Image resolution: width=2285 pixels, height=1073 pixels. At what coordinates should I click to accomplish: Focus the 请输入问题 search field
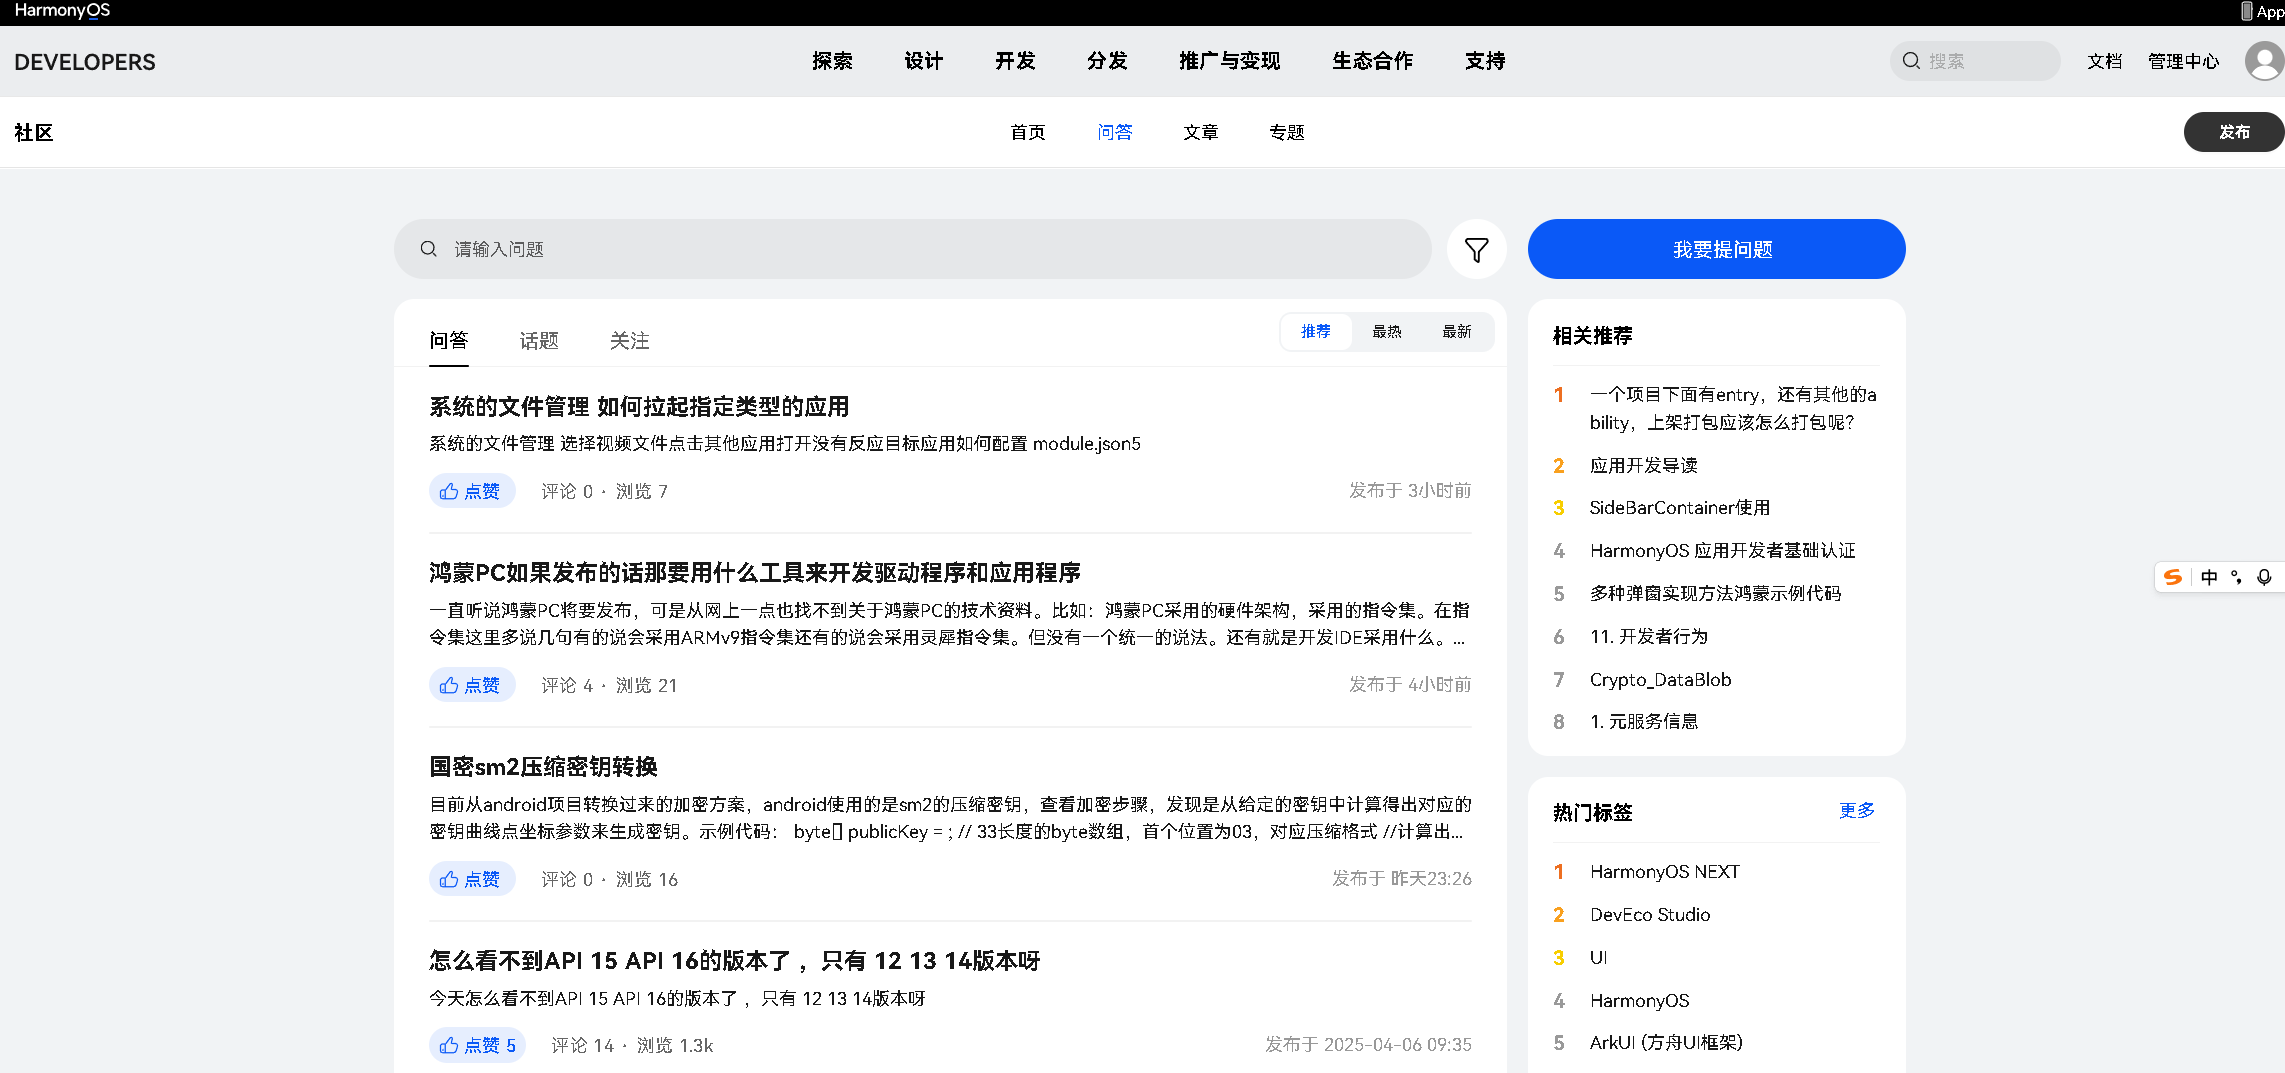pyautogui.click(x=913, y=249)
